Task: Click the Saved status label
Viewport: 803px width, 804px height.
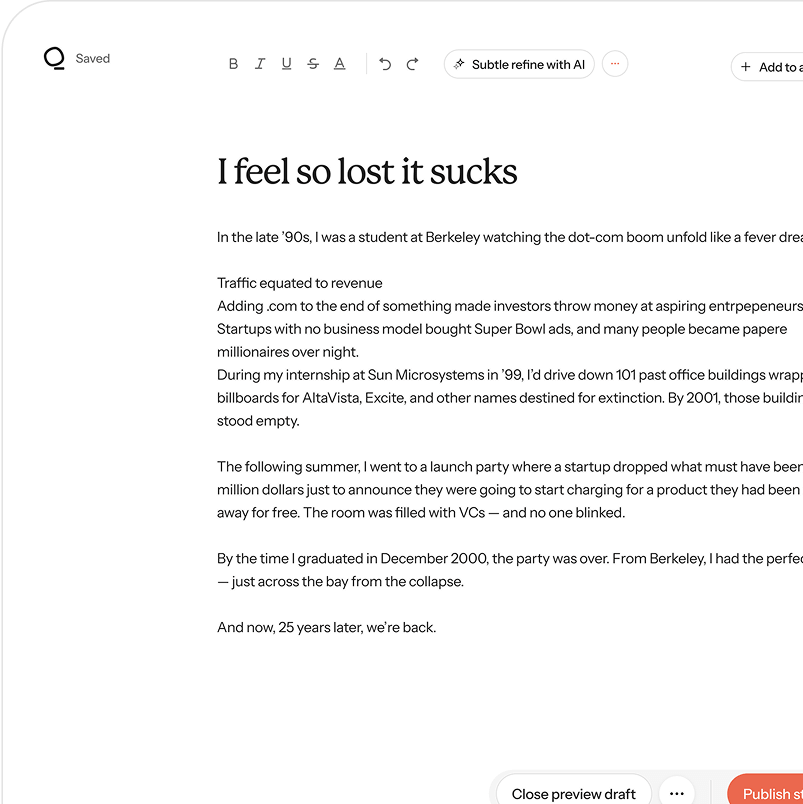Action: tap(93, 59)
